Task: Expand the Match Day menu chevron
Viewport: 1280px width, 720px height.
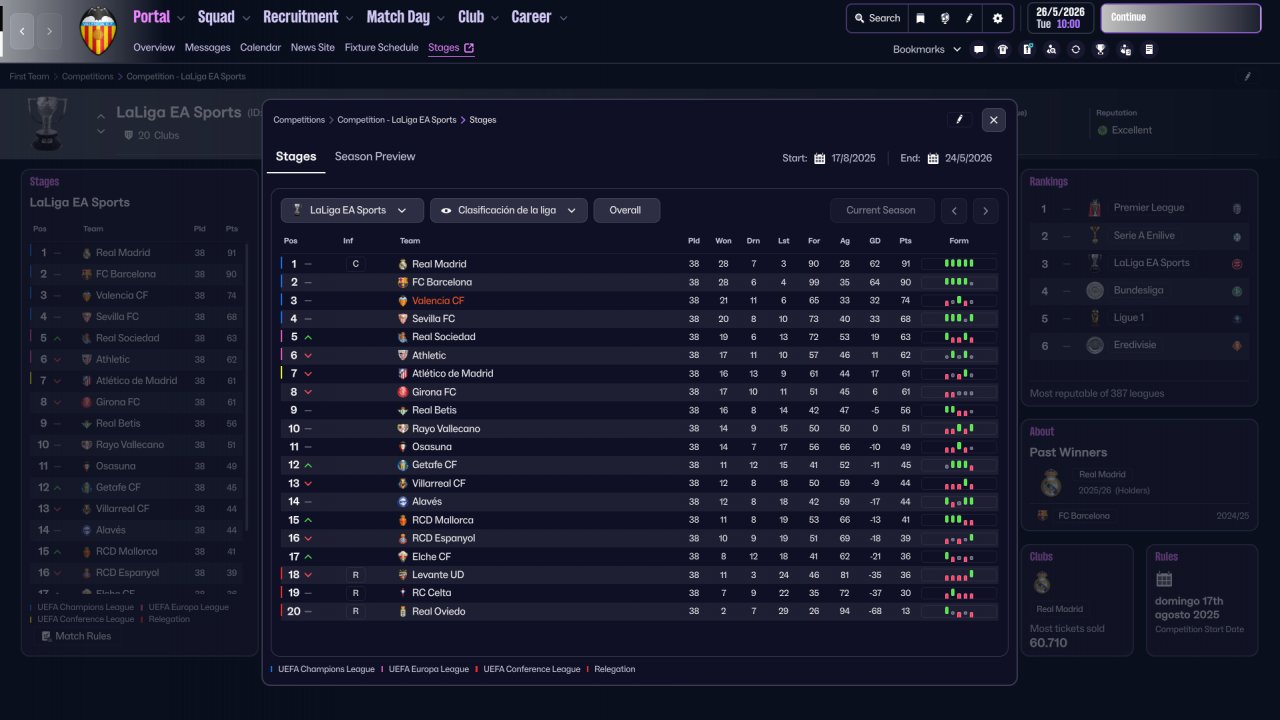Action: pyautogui.click(x=441, y=18)
